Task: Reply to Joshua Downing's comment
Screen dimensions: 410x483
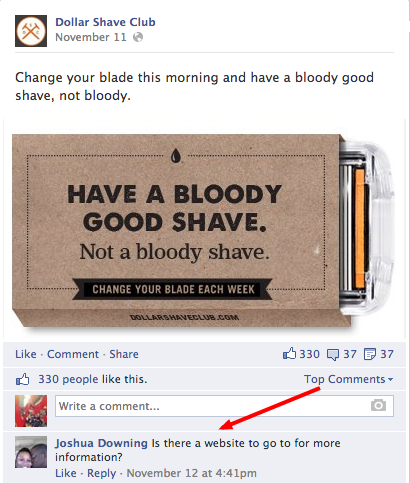Action: point(102,473)
